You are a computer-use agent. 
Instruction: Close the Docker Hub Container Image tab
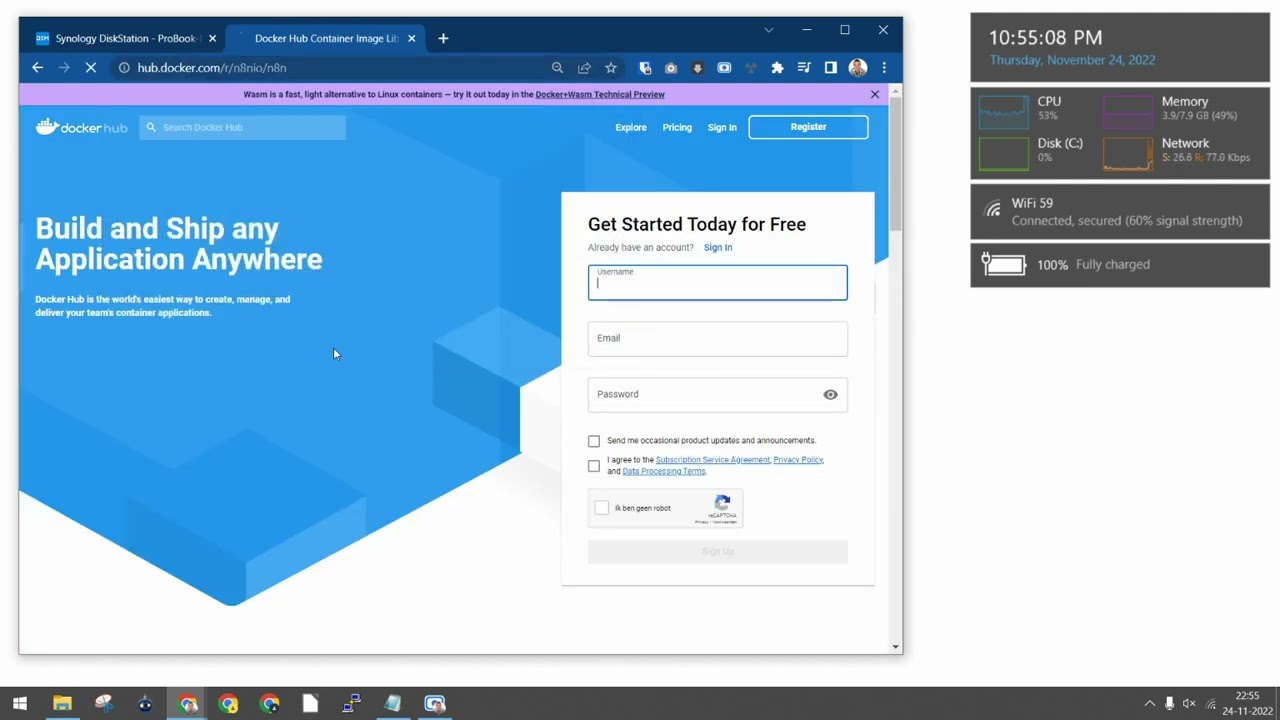click(x=411, y=38)
